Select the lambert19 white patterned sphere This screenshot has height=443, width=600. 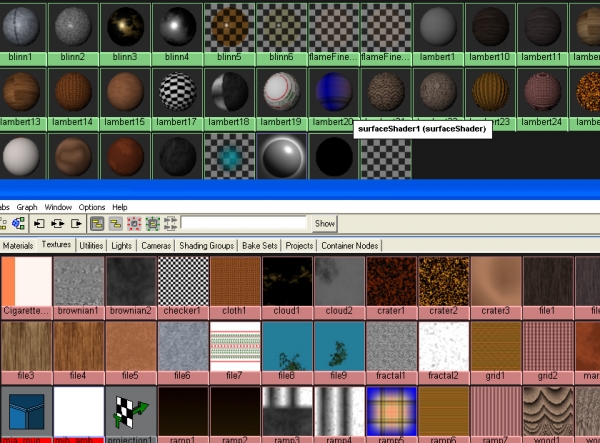click(x=281, y=93)
